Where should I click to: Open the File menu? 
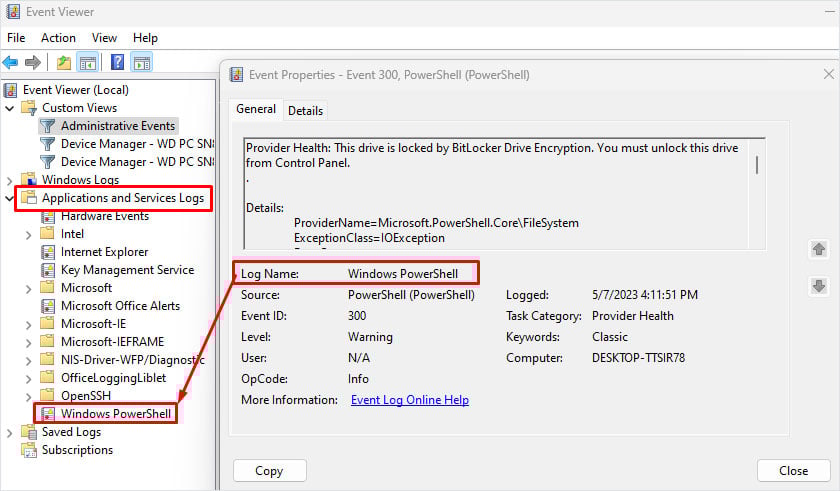pos(16,38)
